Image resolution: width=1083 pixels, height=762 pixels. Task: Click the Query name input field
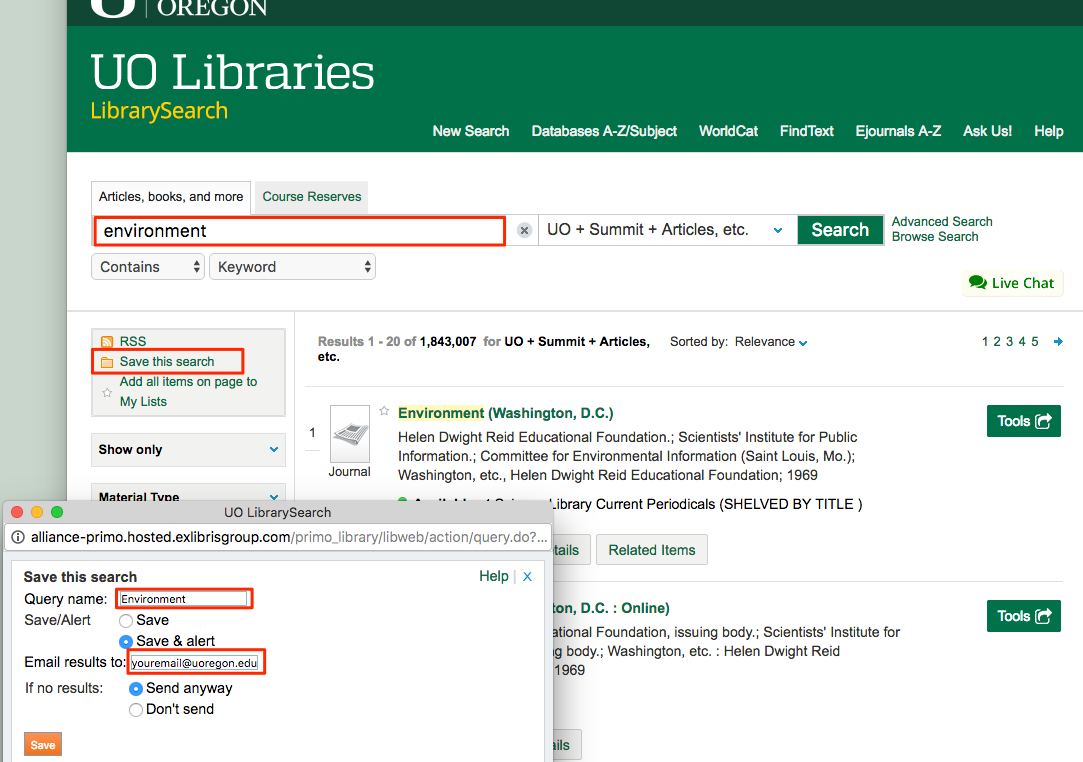pyautogui.click(x=184, y=598)
